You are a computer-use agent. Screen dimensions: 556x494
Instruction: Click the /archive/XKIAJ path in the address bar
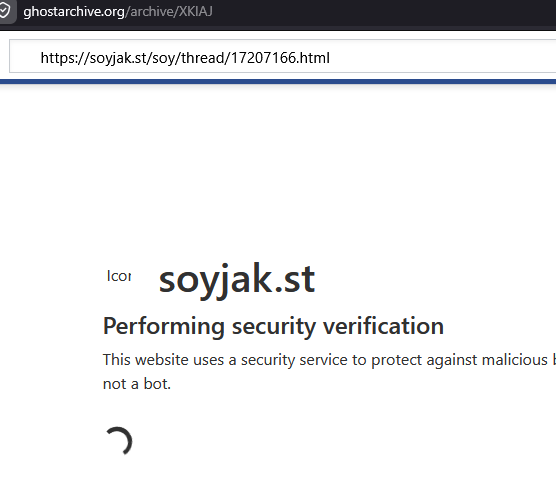[x=169, y=11]
